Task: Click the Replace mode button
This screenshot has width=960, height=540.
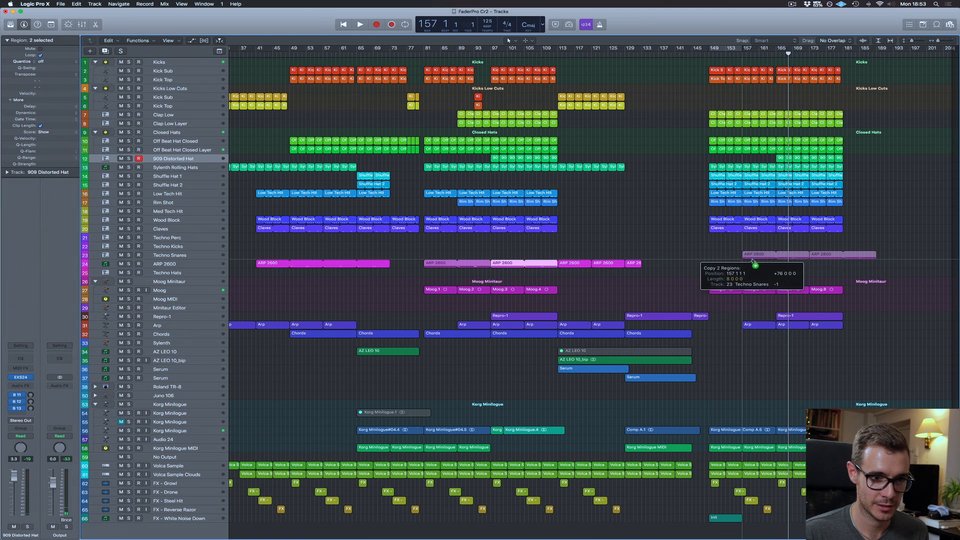Action: coord(555,24)
